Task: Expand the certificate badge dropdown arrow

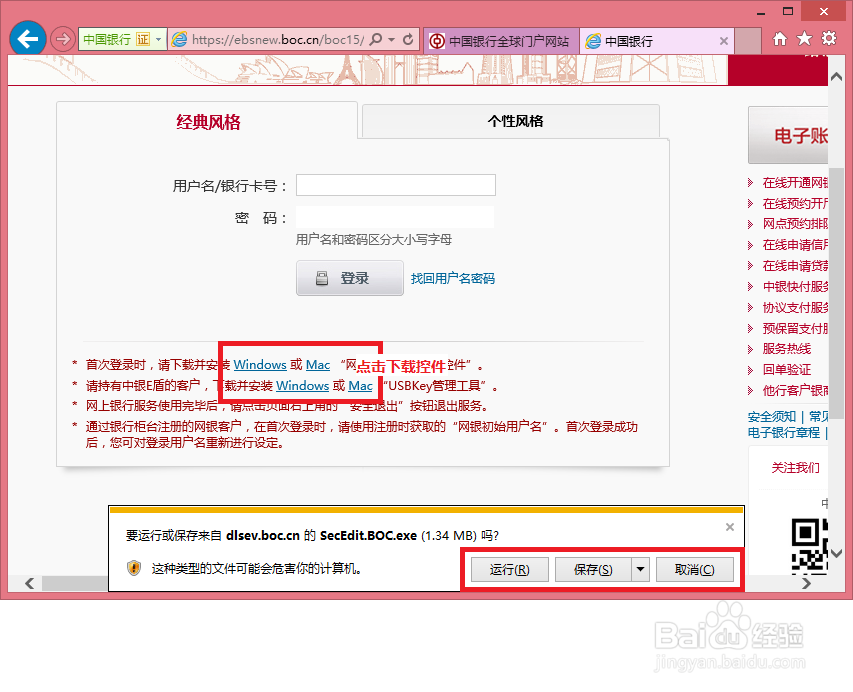Action: 158,39
